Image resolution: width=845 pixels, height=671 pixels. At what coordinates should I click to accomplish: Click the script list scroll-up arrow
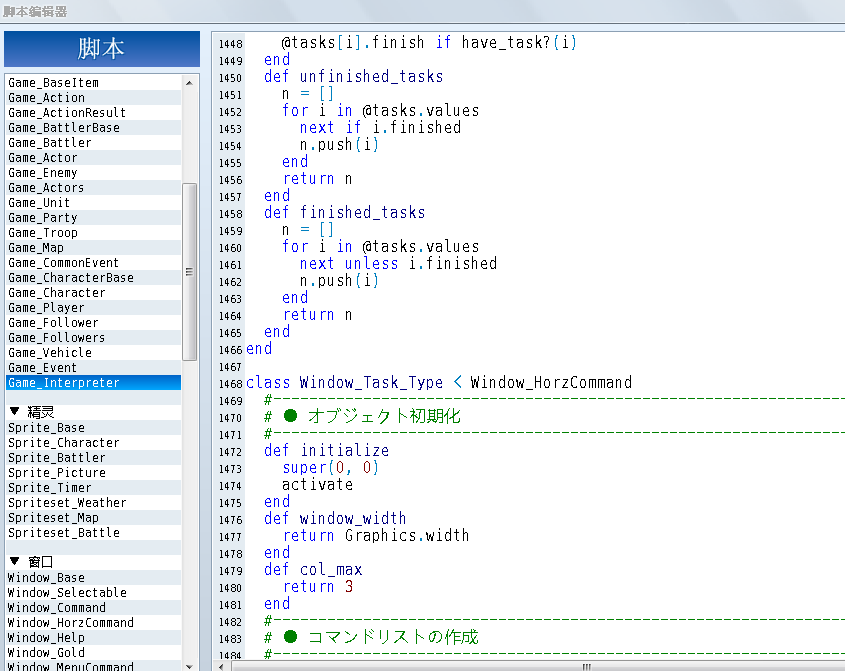[x=189, y=82]
